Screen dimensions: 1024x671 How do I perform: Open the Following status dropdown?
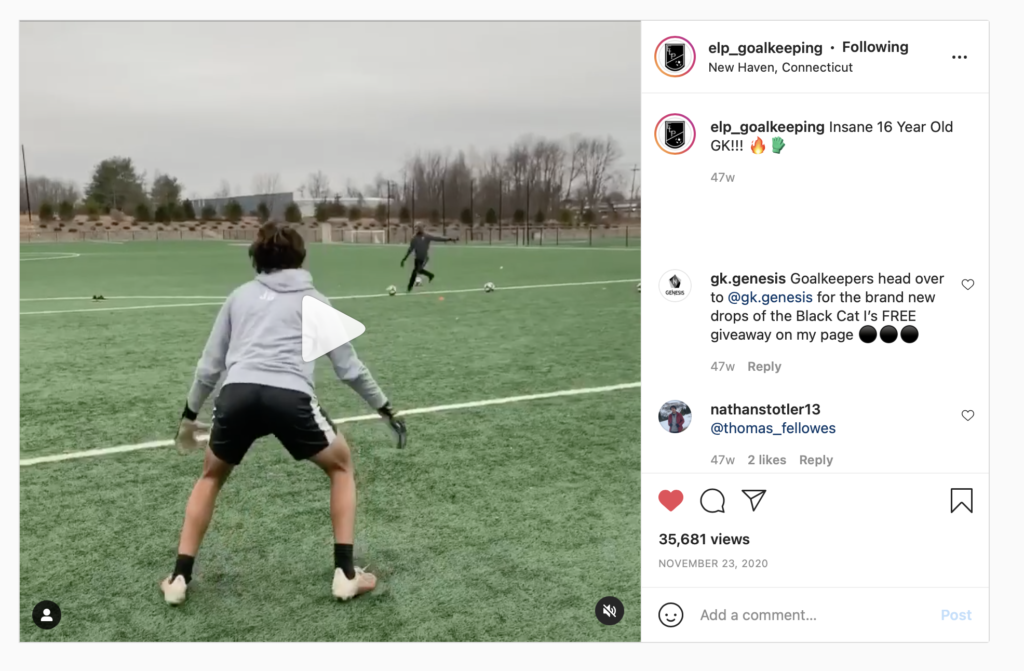[x=875, y=47]
